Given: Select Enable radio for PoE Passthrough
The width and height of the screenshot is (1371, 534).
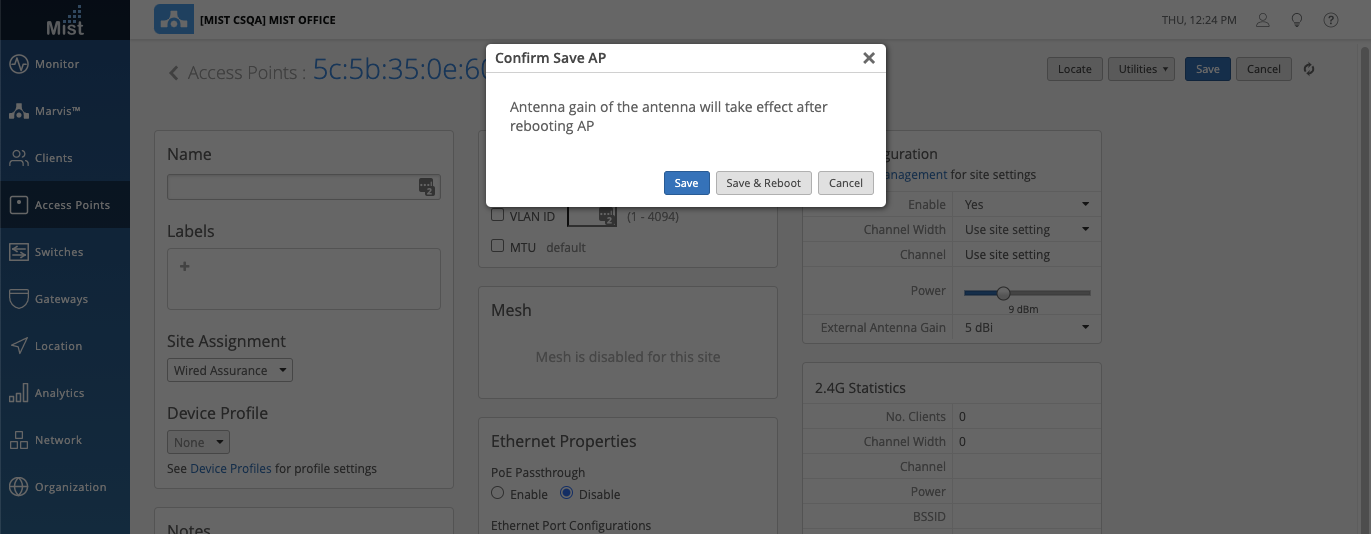Looking at the screenshot, I should coord(498,493).
